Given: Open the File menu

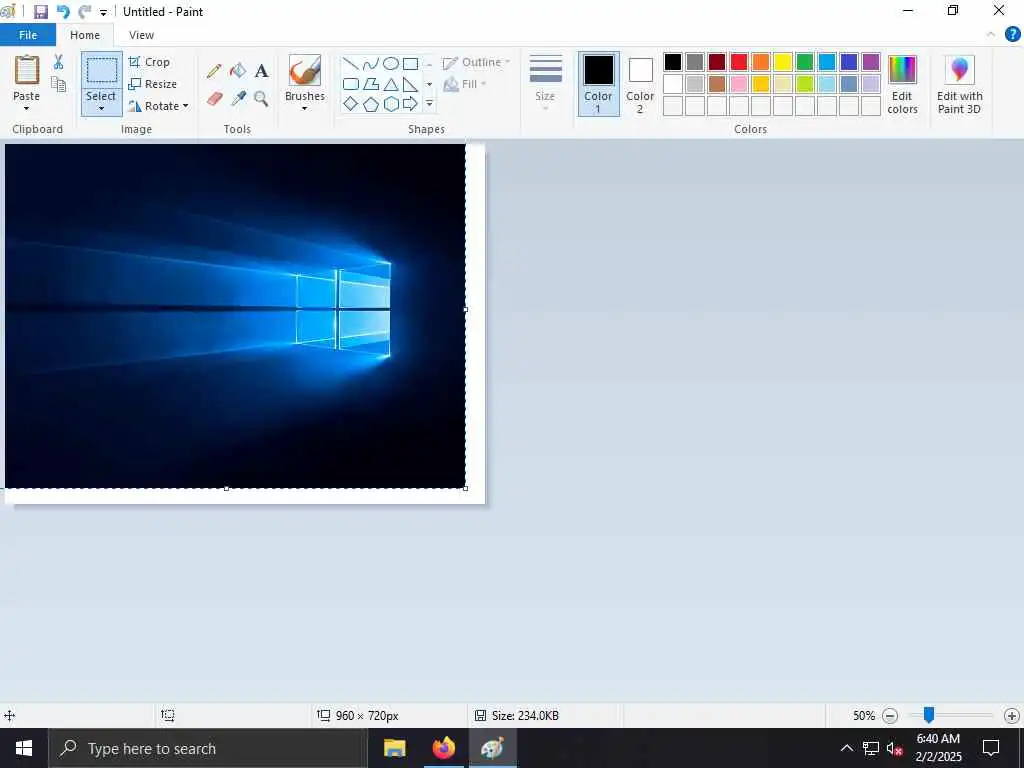Looking at the screenshot, I should (x=28, y=35).
